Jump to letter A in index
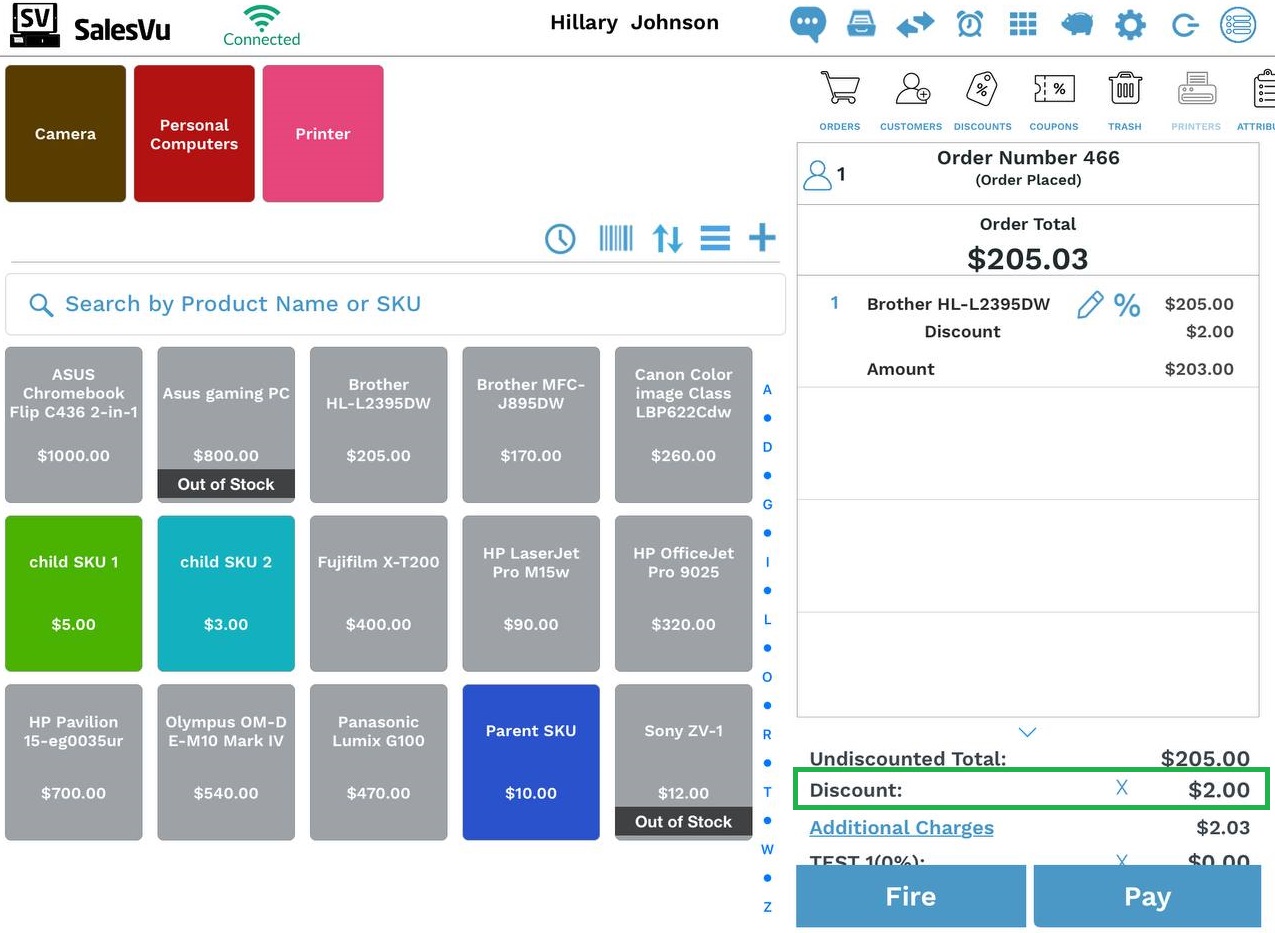1275x933 pixels. click(767, 390)
